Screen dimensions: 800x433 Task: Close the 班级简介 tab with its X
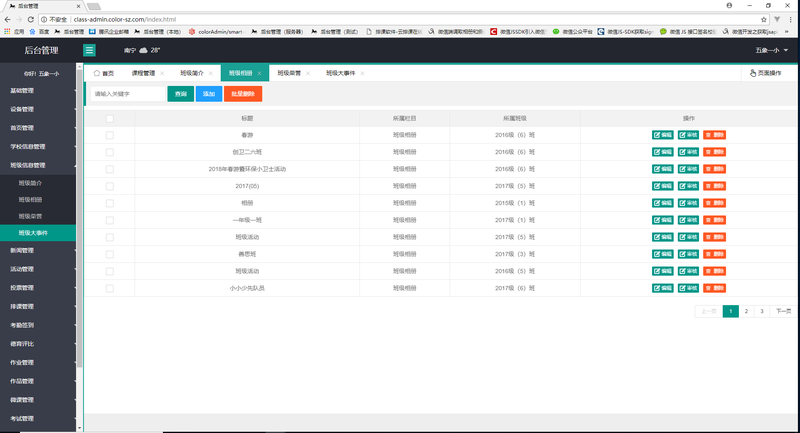click(x=211, y=73)
